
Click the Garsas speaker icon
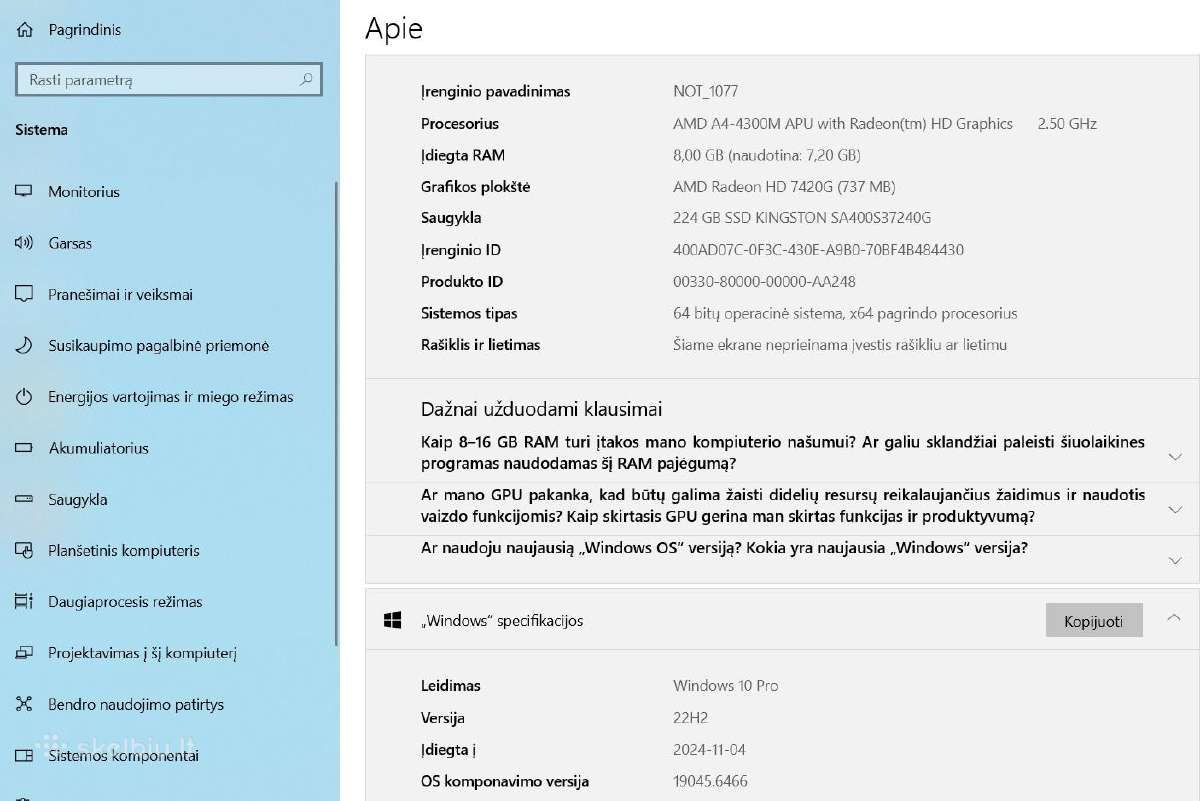[x=24, y=243]
